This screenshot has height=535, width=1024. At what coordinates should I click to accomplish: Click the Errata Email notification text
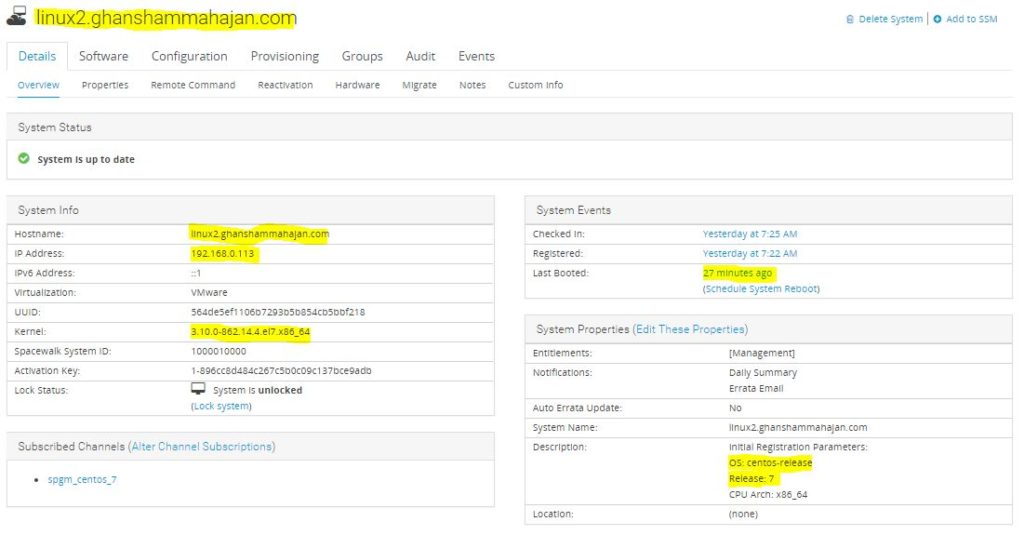(756, 388)
